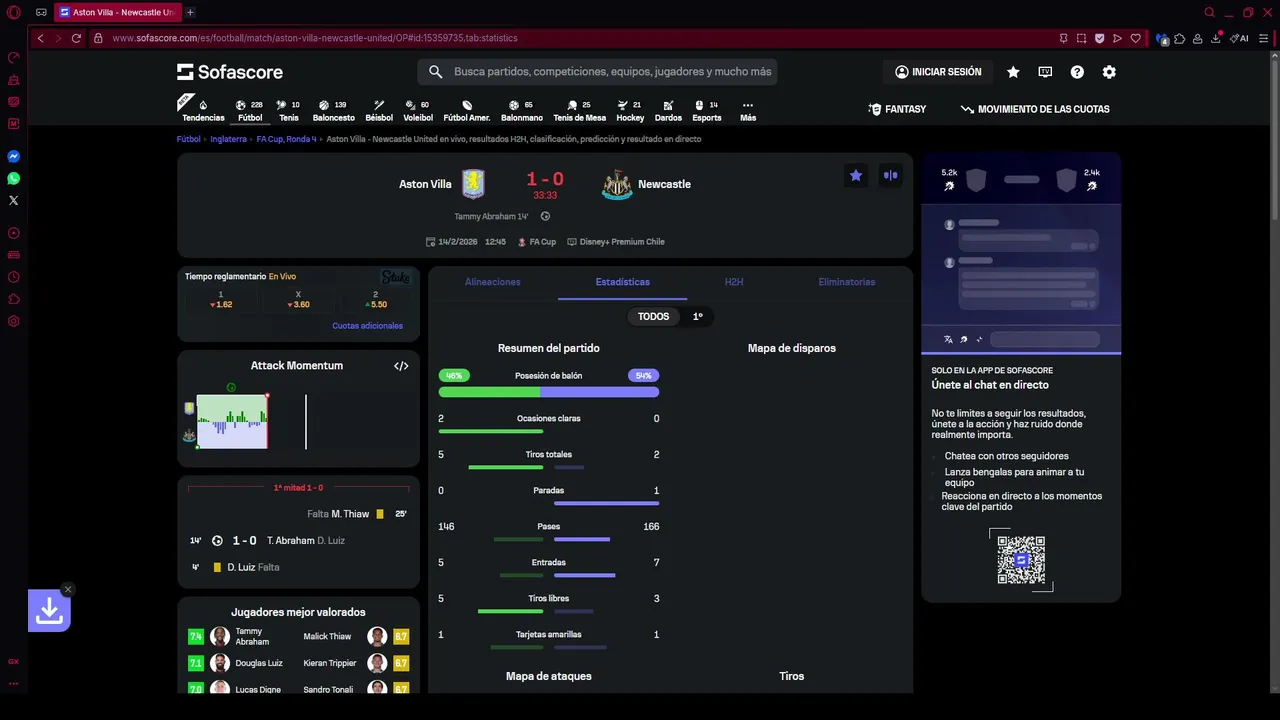
Task: Select Hockey in the sports menu
Action: tap(630, 110)
